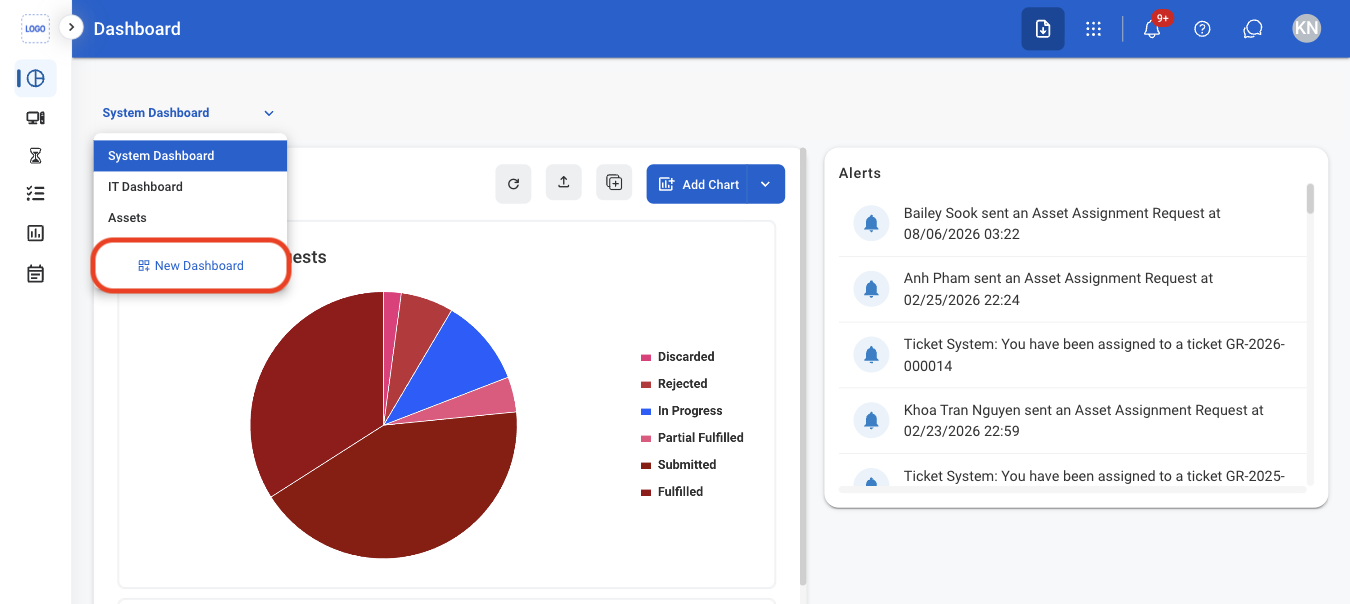Click bell icon beside GR-2026-000014 alert
Viewport: 1350px width, 604px height.
871,355
